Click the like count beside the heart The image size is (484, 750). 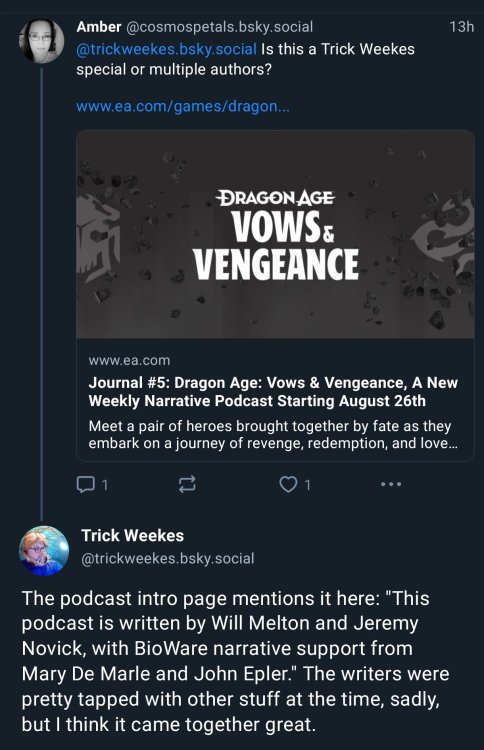click(x=308, y=485)
